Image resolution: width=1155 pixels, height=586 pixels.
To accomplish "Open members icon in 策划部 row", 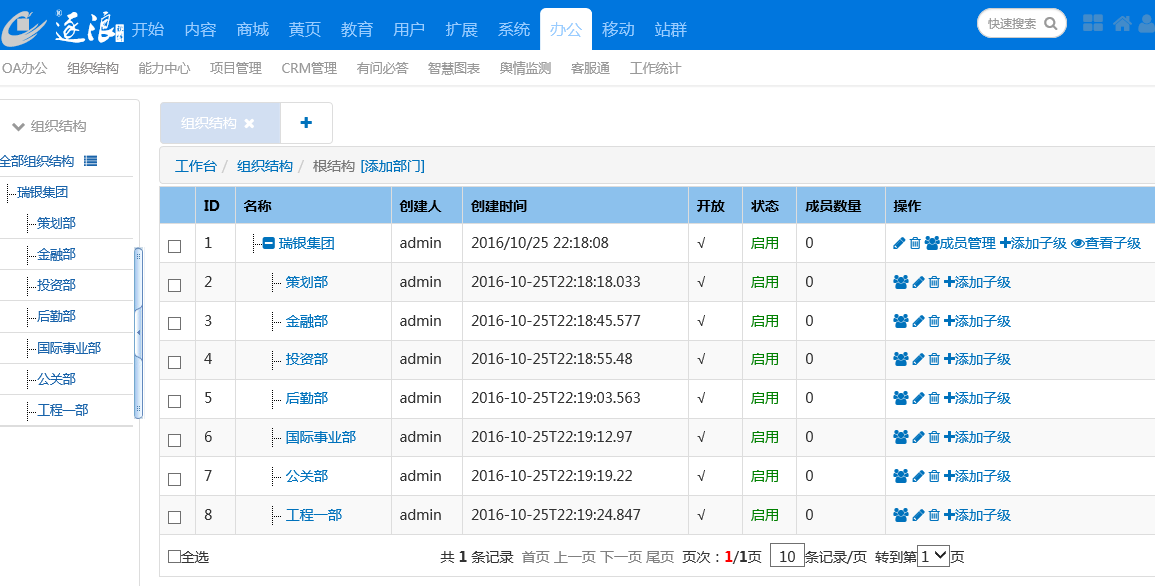I will [900, 282].
